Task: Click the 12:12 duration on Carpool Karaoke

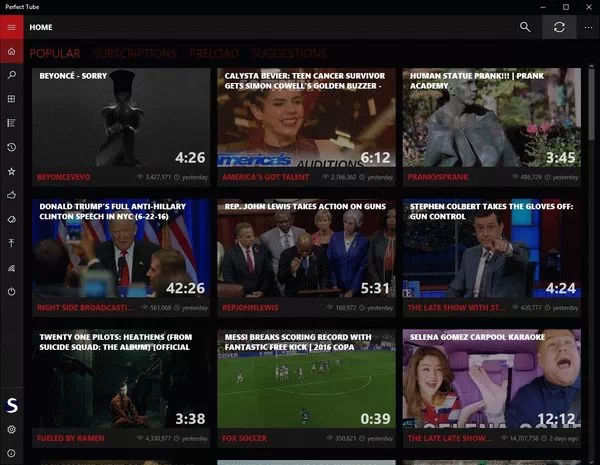Action: coord(556,419)
